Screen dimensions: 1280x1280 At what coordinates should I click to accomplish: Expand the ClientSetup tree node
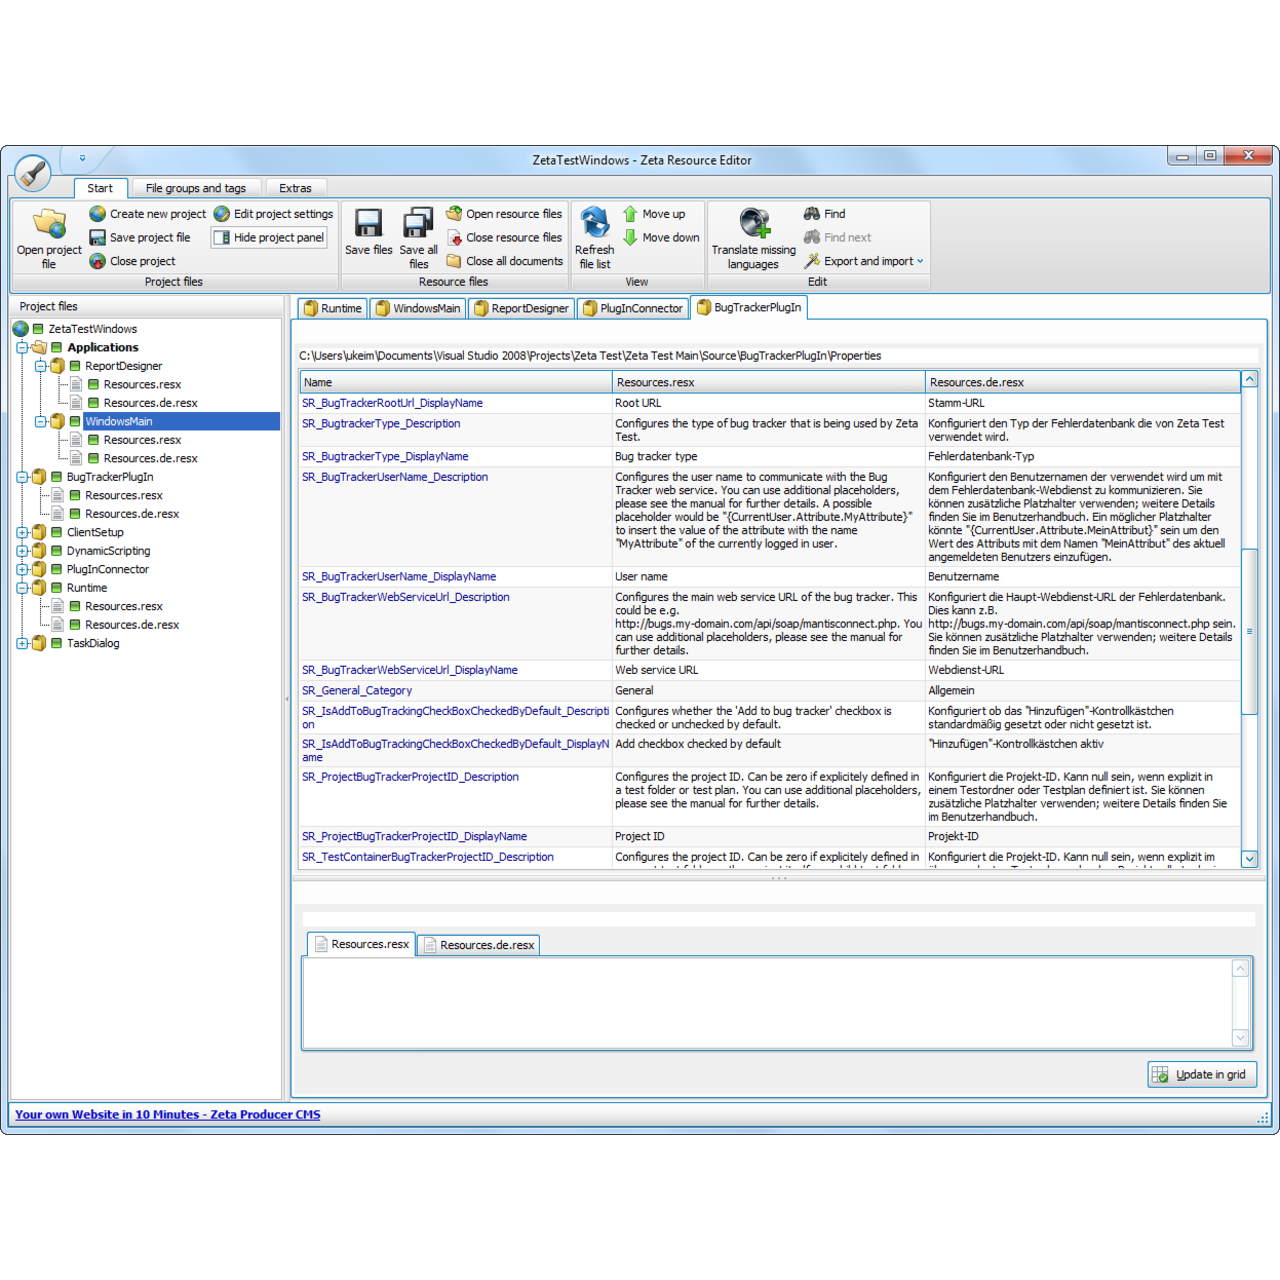pyautogui.click(x=22, y=532)
